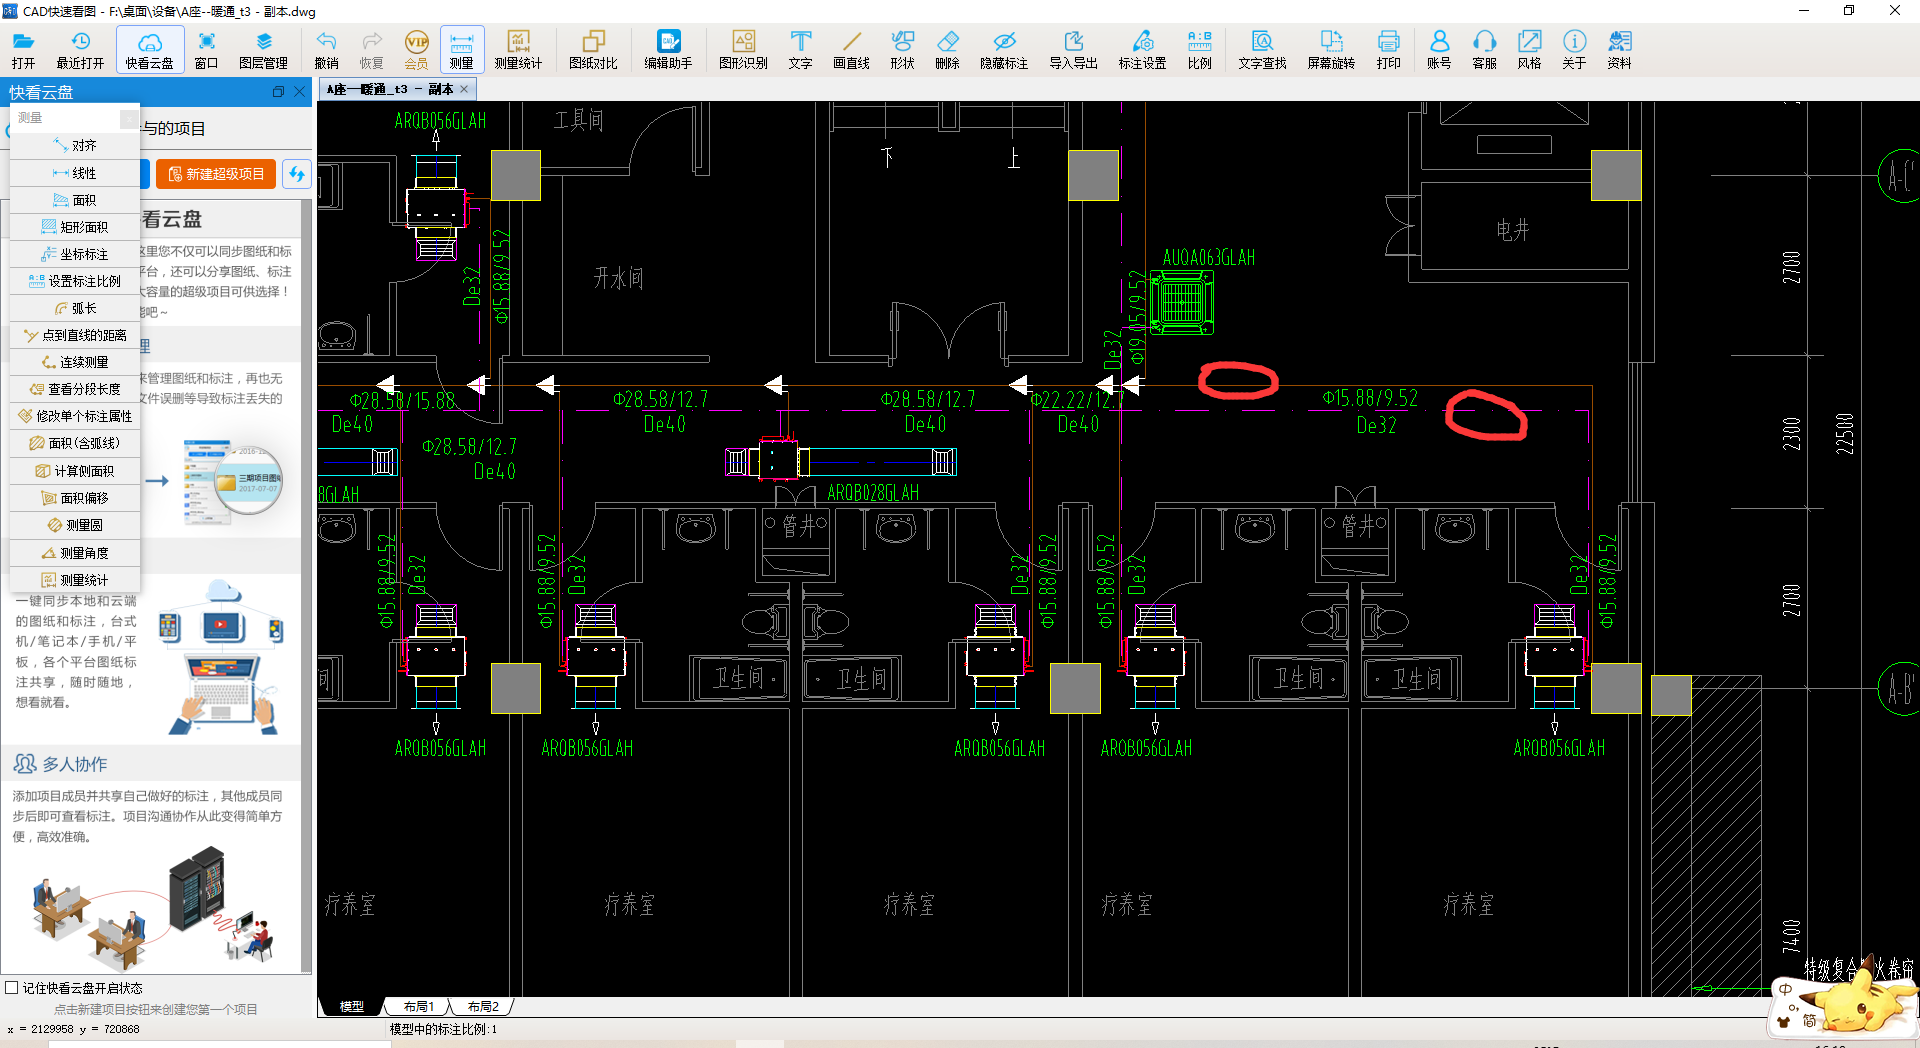Screen dimensions: 1920x1048
Task: Change the interface 风格 style
Action: (1529, 50)
